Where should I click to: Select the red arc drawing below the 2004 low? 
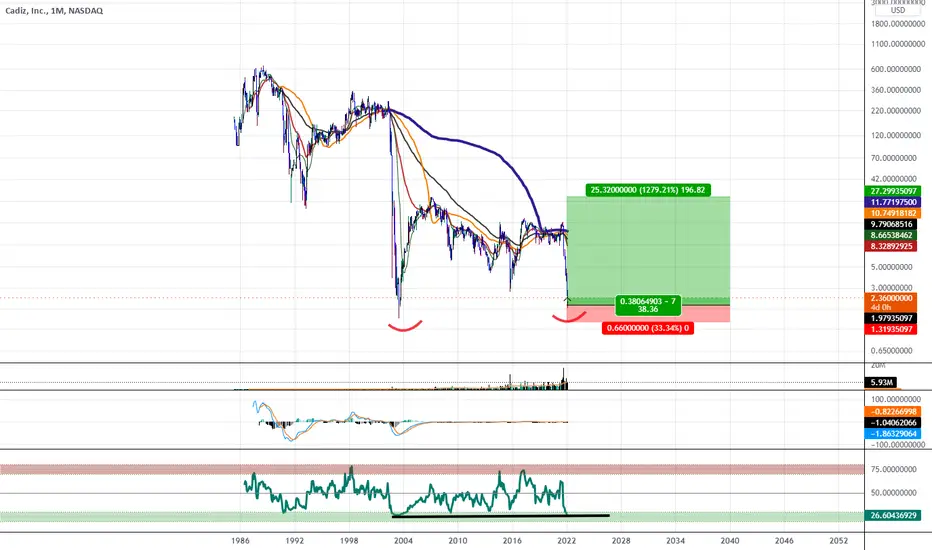[x=405, y=326]
